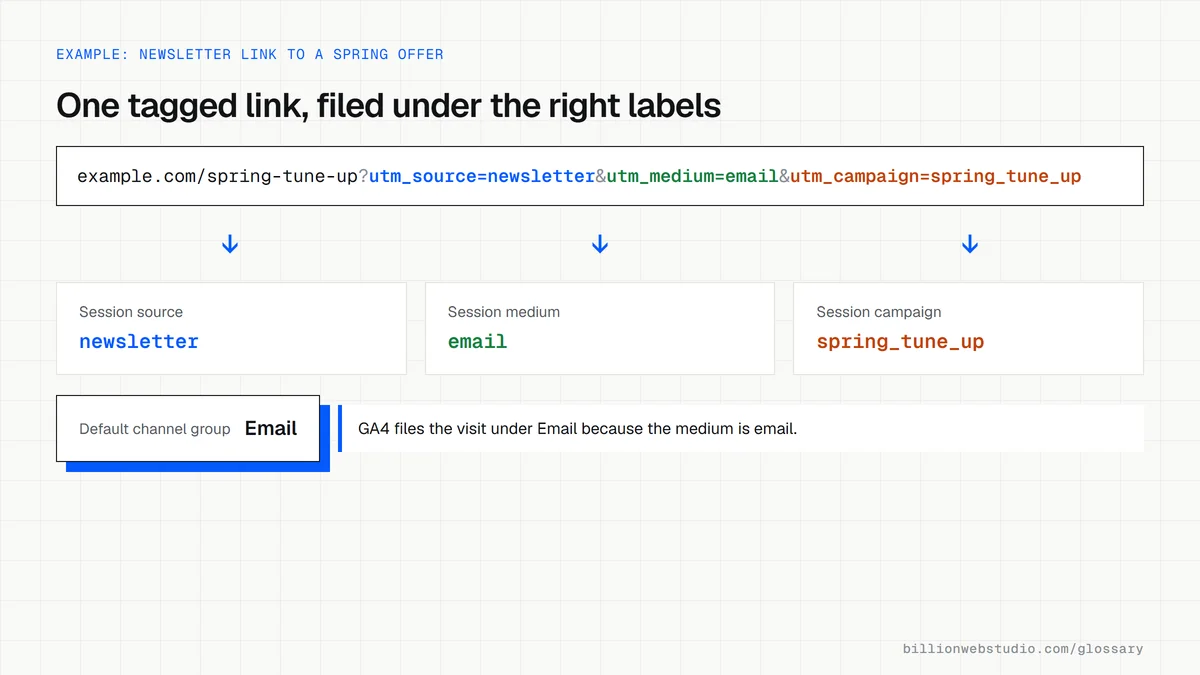The width and height of the screenshot is (1200, 675).
Task: Click the 'Session campaign' label
Action: tap(879, 312)
